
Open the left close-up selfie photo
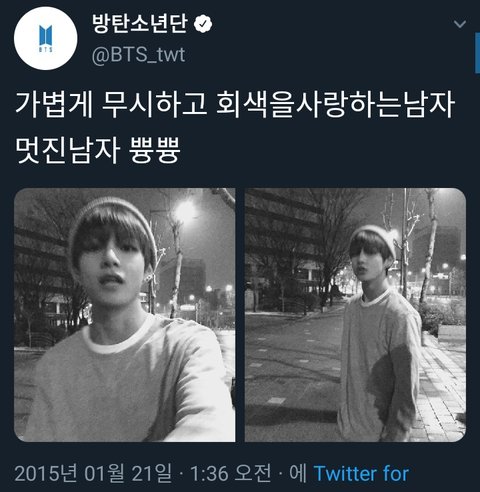(125, 315)
